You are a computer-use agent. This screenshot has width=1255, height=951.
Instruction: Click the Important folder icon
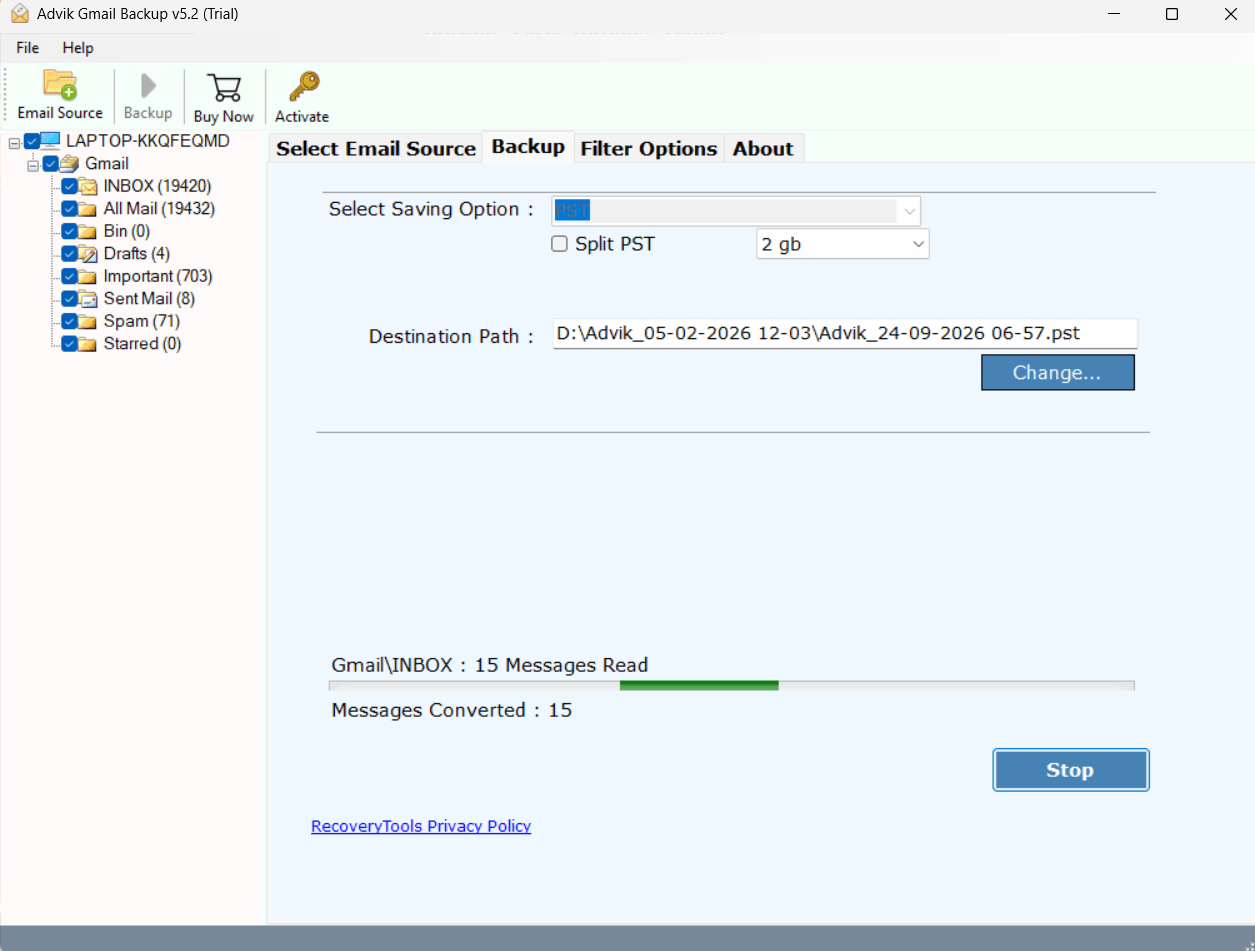pyautogui.click(x=89, y=276)
